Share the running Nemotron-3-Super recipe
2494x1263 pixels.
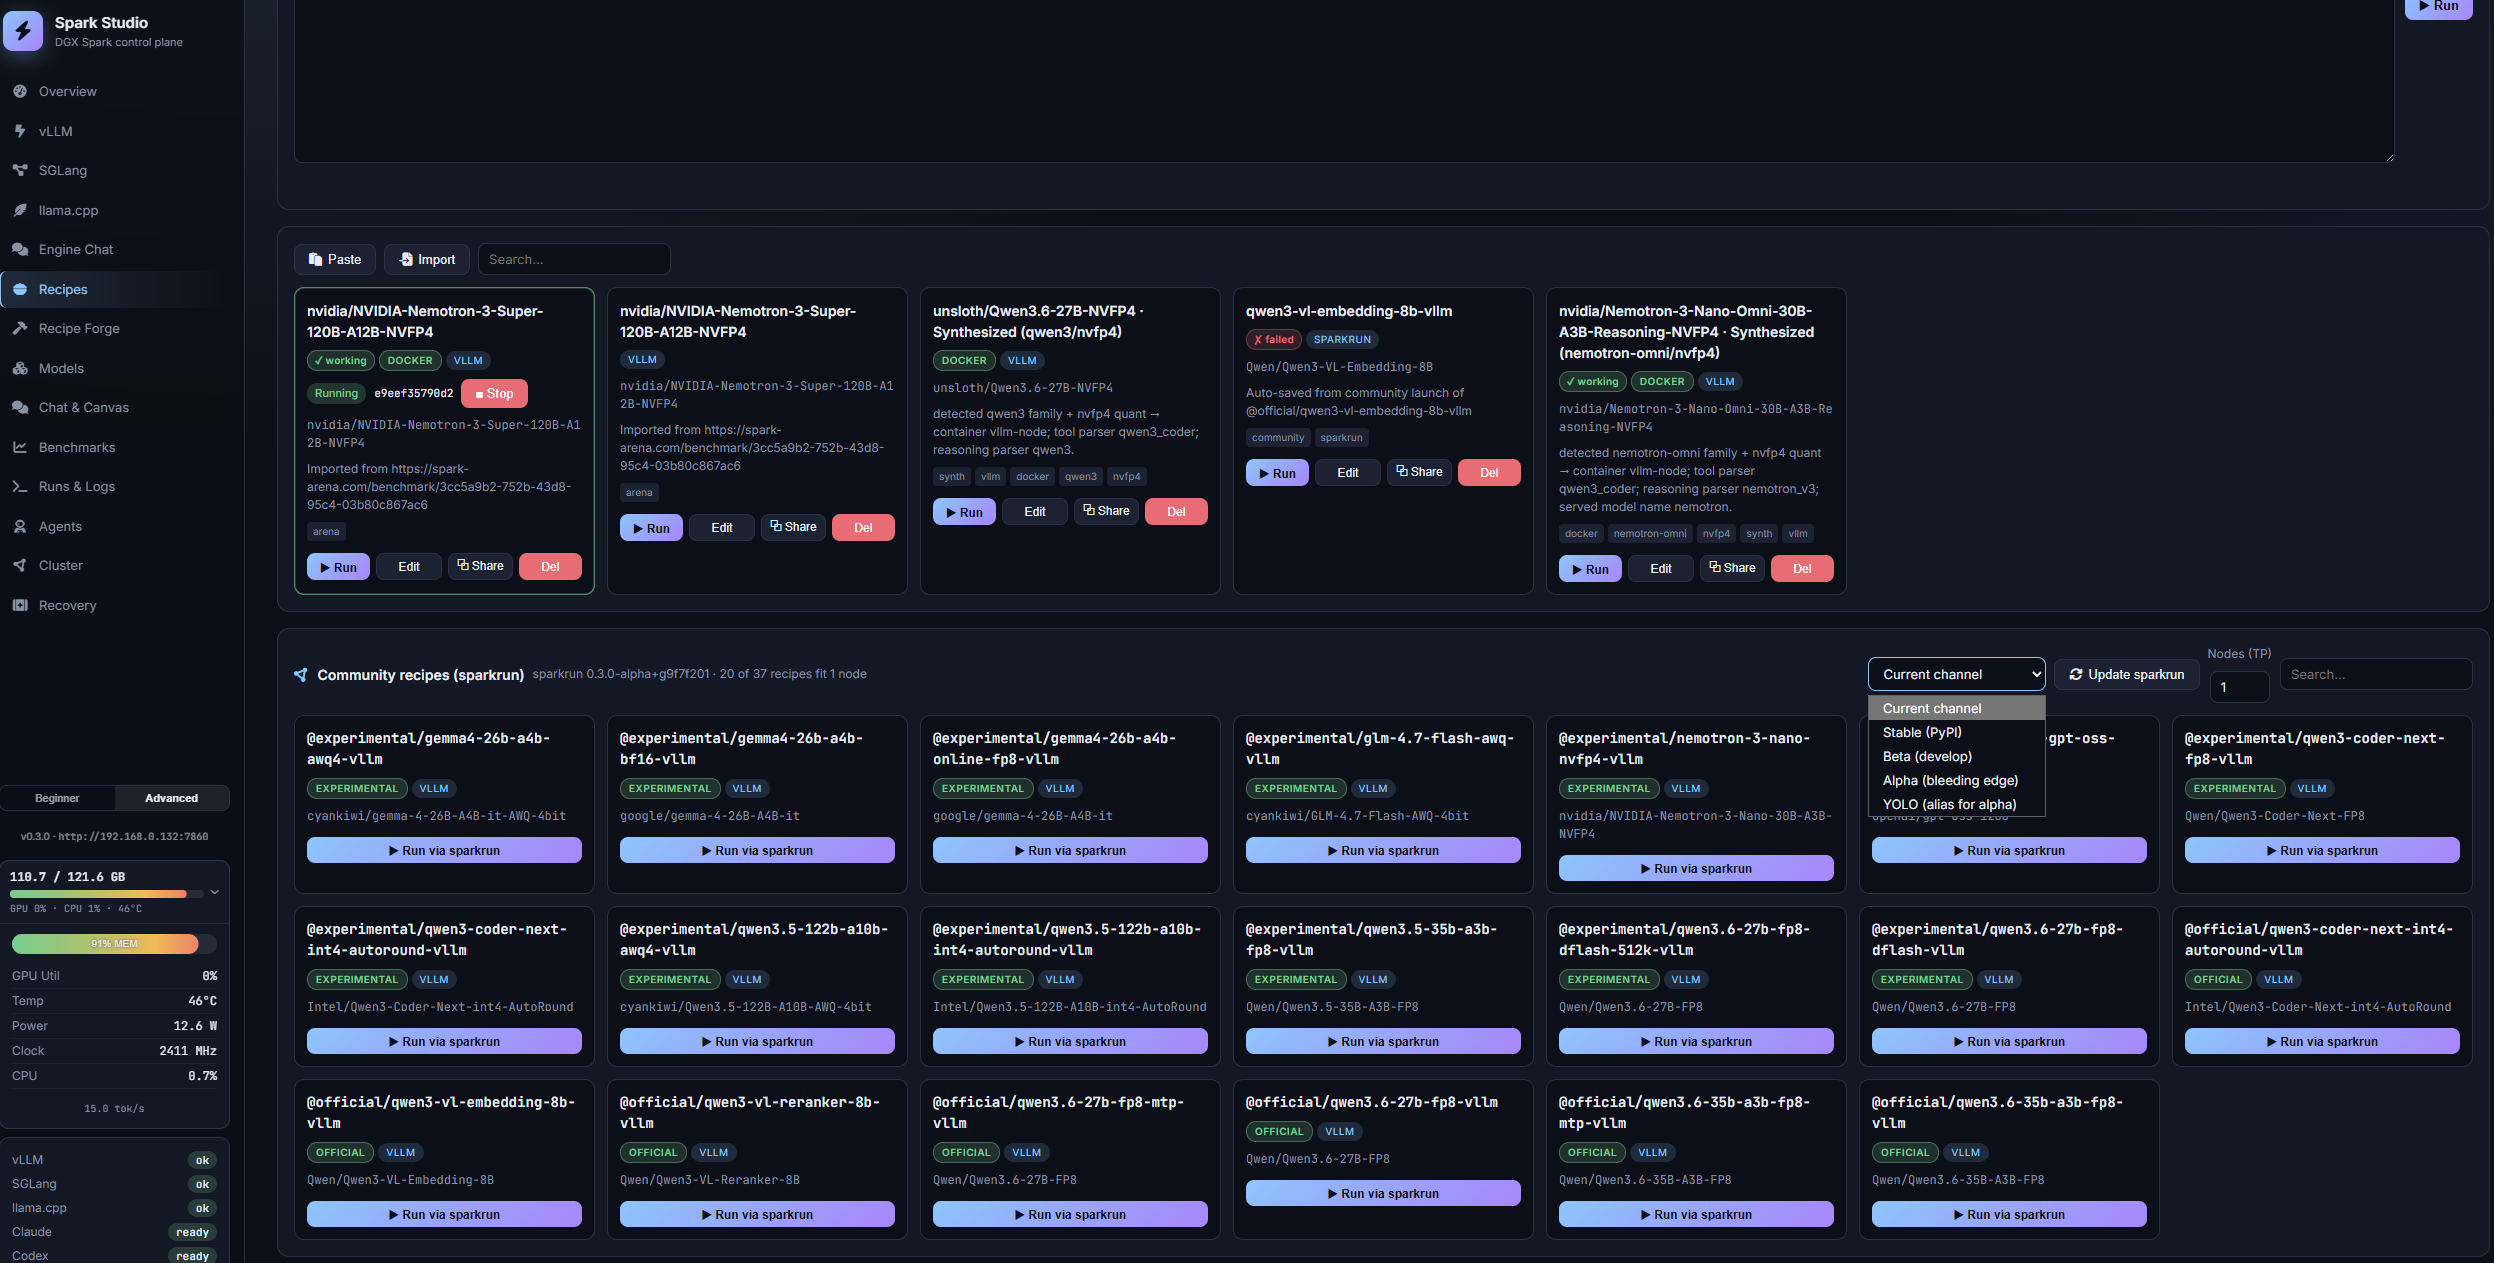click(x=481, y=566)
